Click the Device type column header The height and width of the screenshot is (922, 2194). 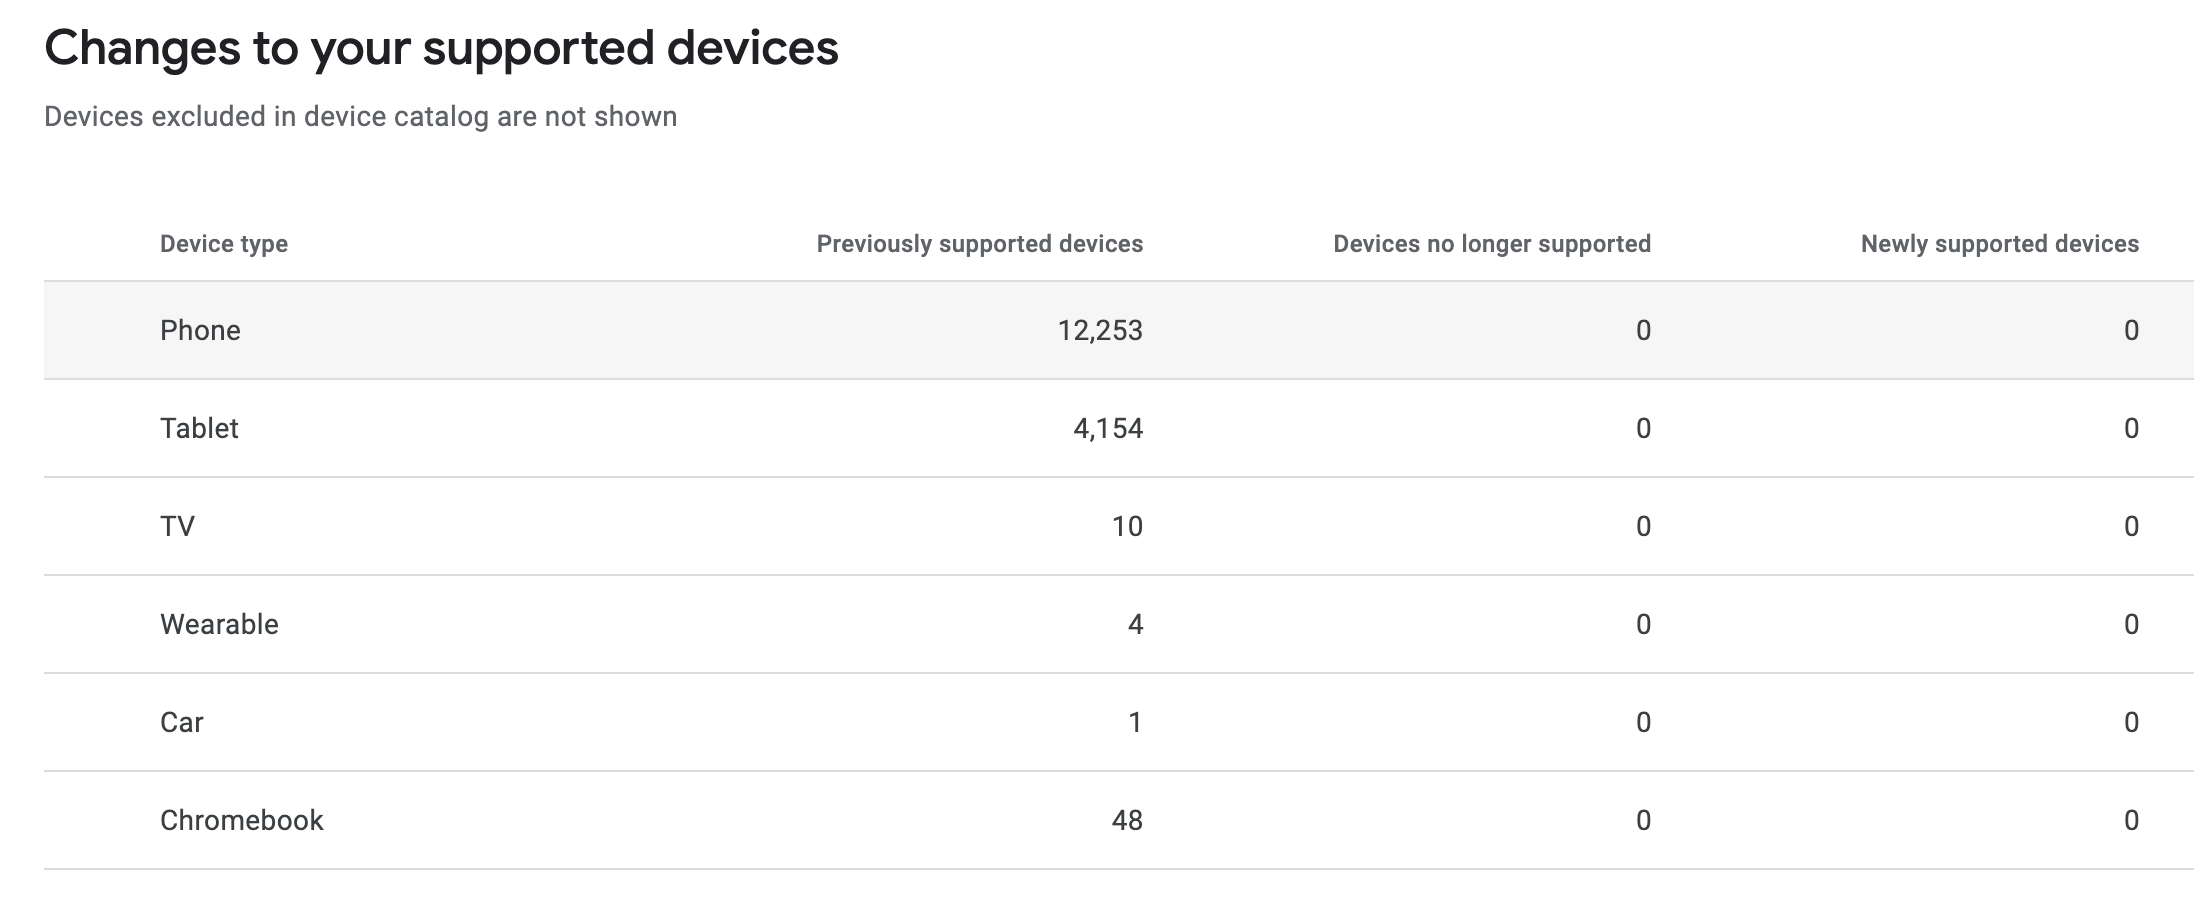point(224,244)
